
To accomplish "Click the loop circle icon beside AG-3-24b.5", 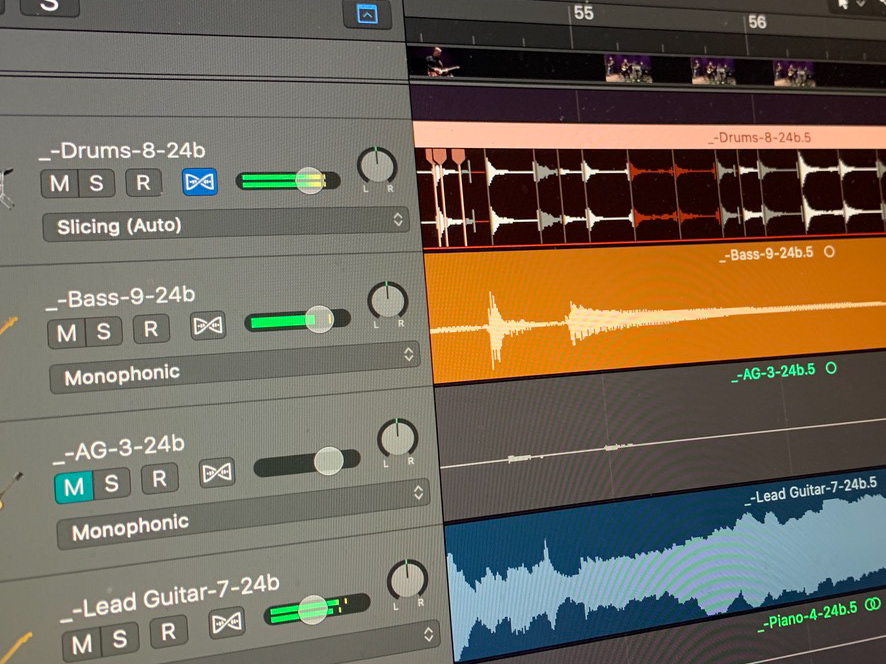I will [831, 368].
